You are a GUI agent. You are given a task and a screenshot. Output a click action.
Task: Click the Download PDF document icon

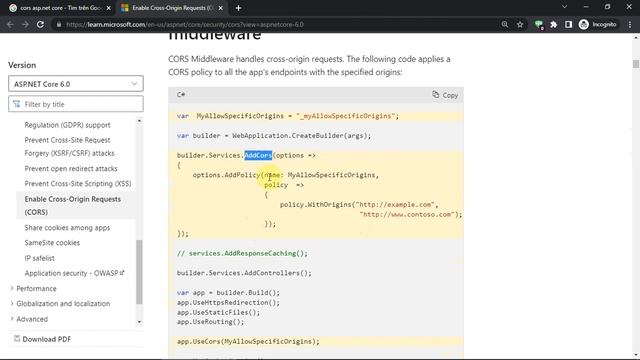point(17,338)
